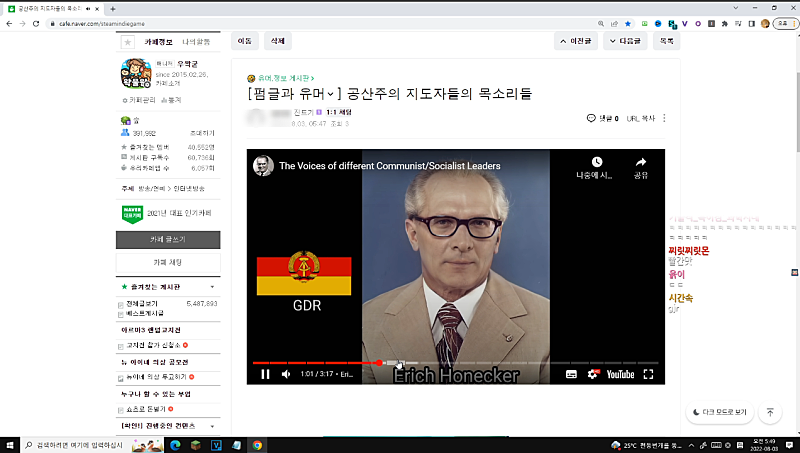Open the post's three-dot more menu

pyautogui.click(x=664, y=118)
